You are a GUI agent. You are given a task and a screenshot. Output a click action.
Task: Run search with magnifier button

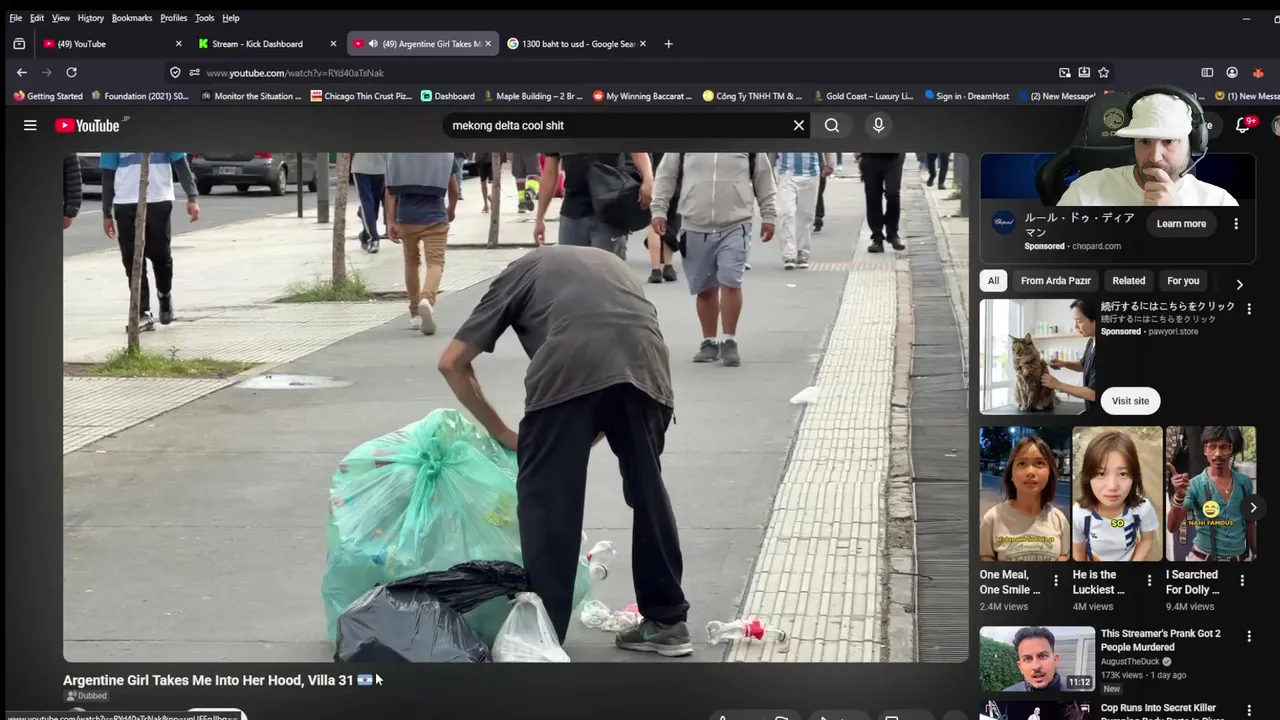(832, 125)
